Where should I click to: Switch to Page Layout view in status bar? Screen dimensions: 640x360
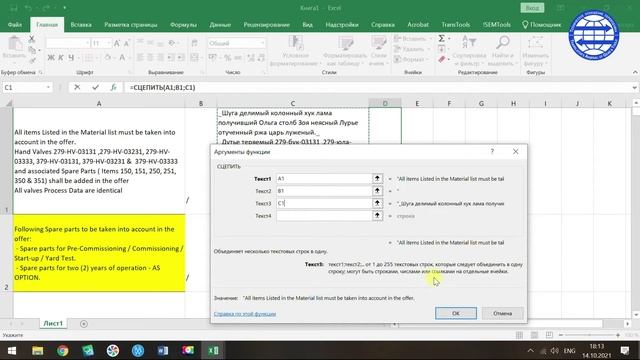[534, 335]
